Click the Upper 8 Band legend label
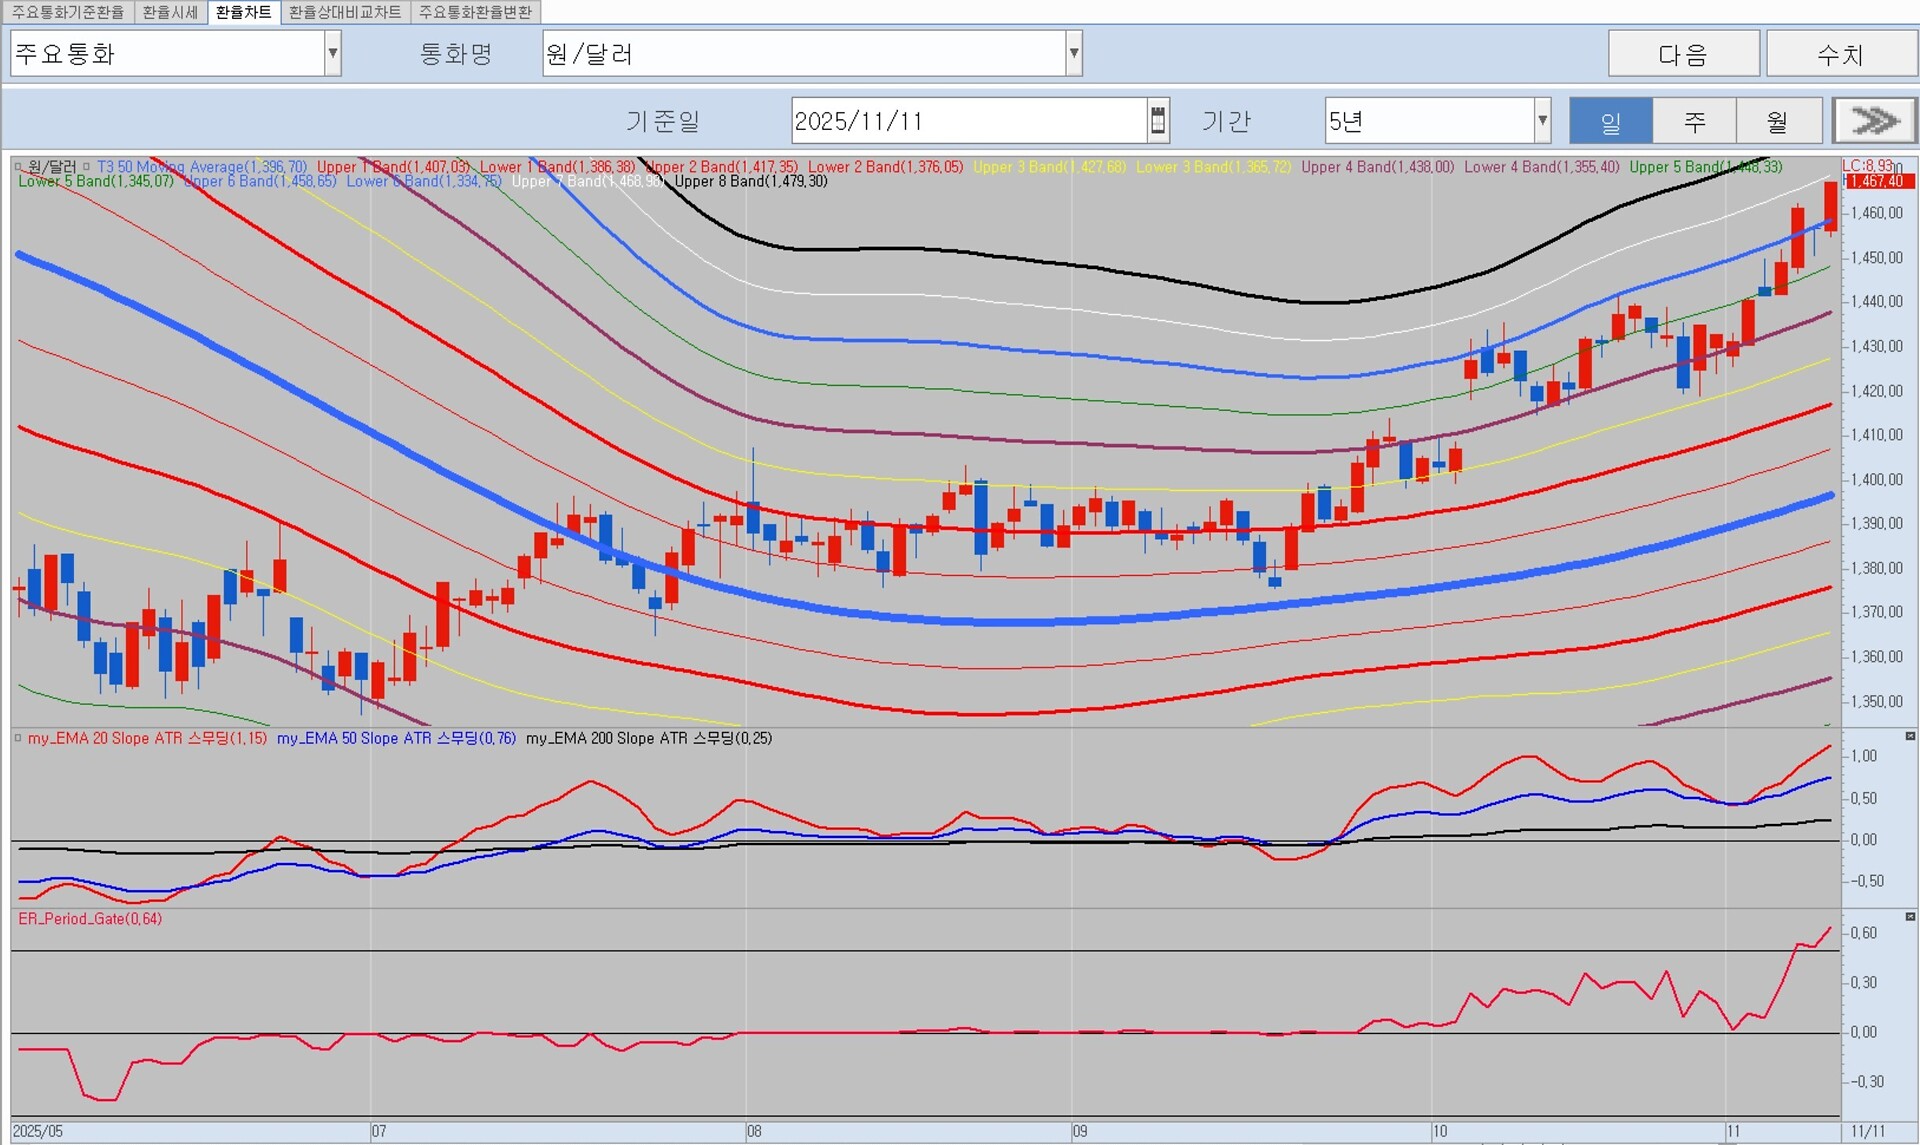Screen dimensions: 1920x1145 [750, 182]
